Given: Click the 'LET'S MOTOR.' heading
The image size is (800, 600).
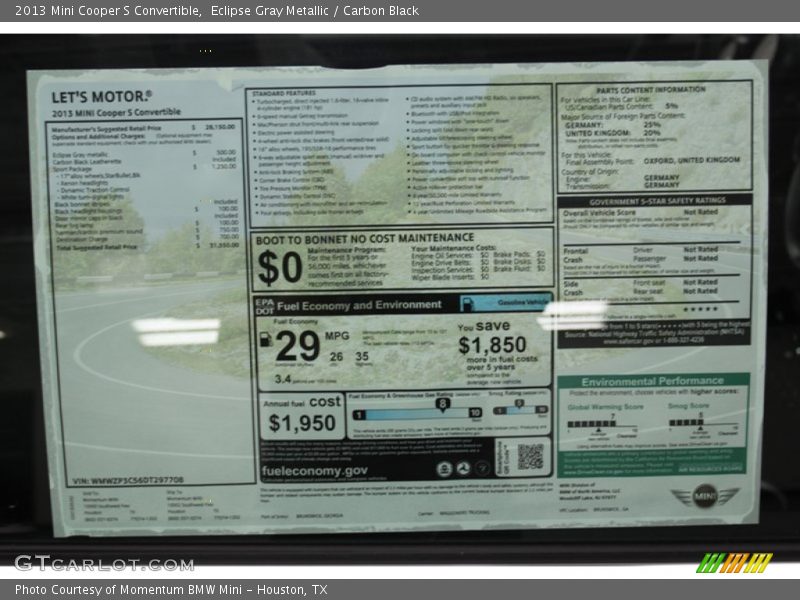Looking at the screenshot, I should click(x=102, y=96).
